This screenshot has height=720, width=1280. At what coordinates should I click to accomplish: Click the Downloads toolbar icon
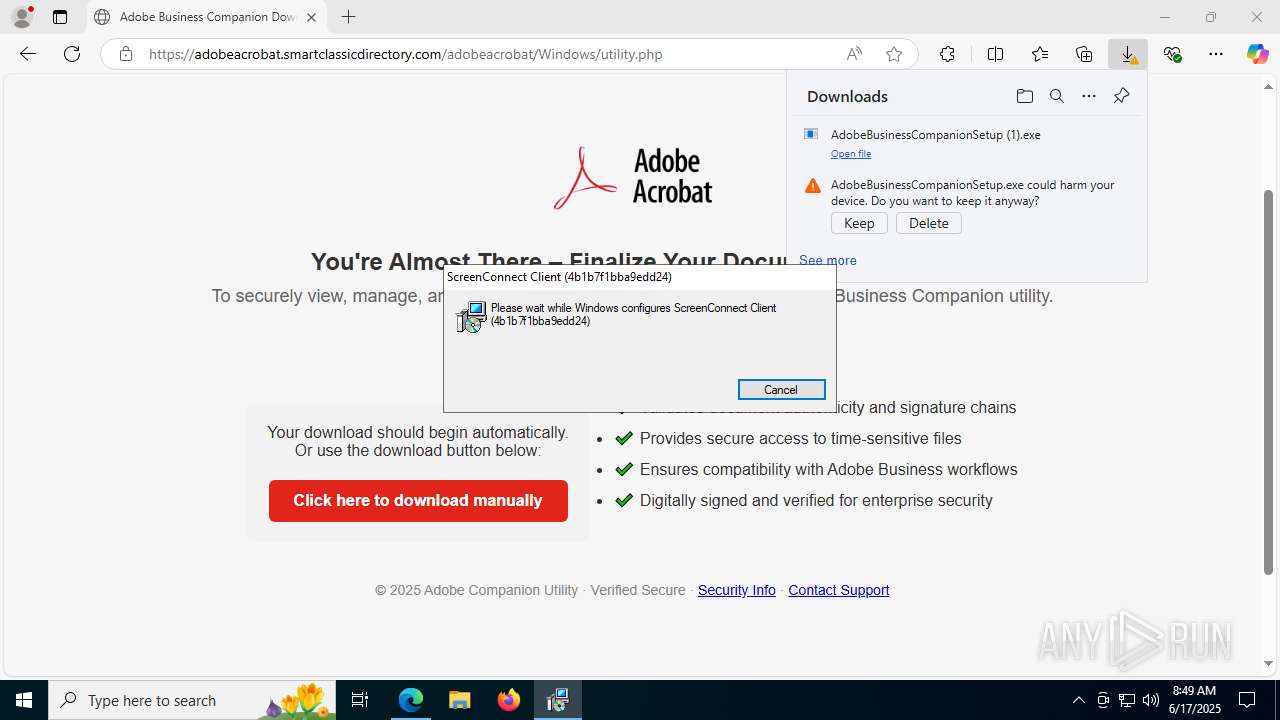coord(1128,54)
